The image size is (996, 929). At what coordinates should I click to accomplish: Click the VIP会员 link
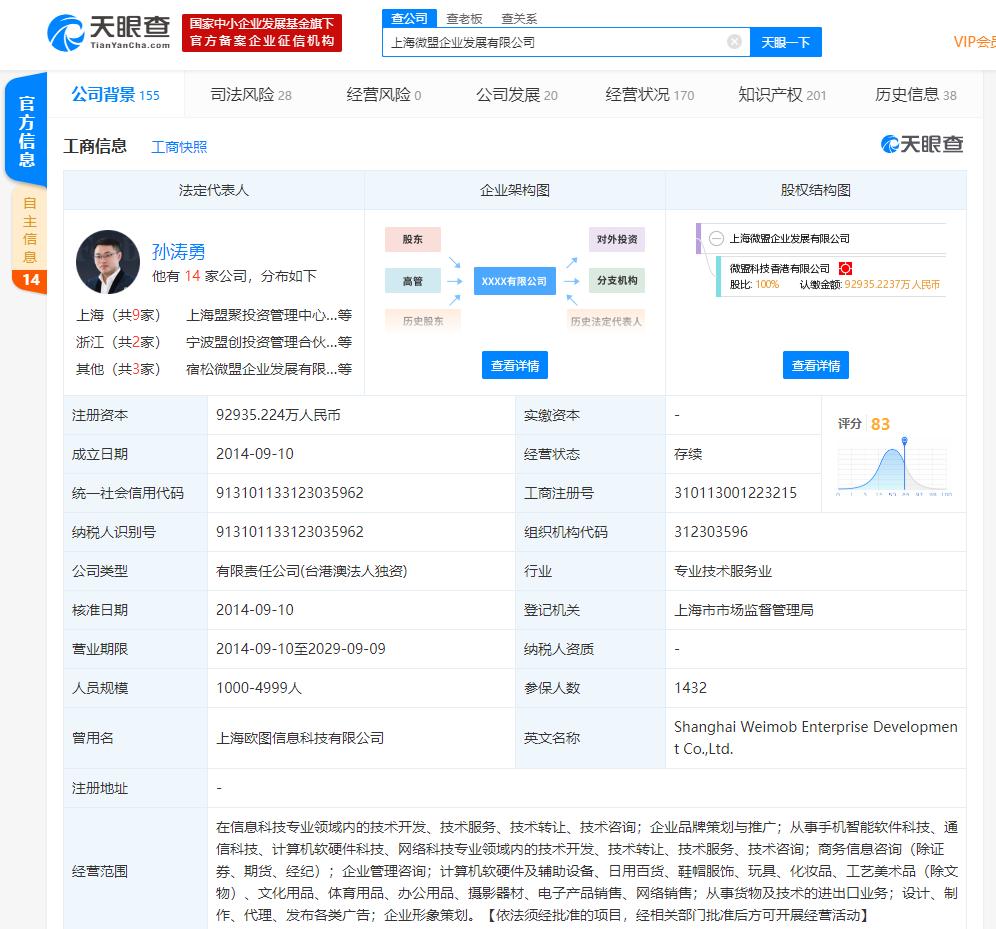(974, 42)
